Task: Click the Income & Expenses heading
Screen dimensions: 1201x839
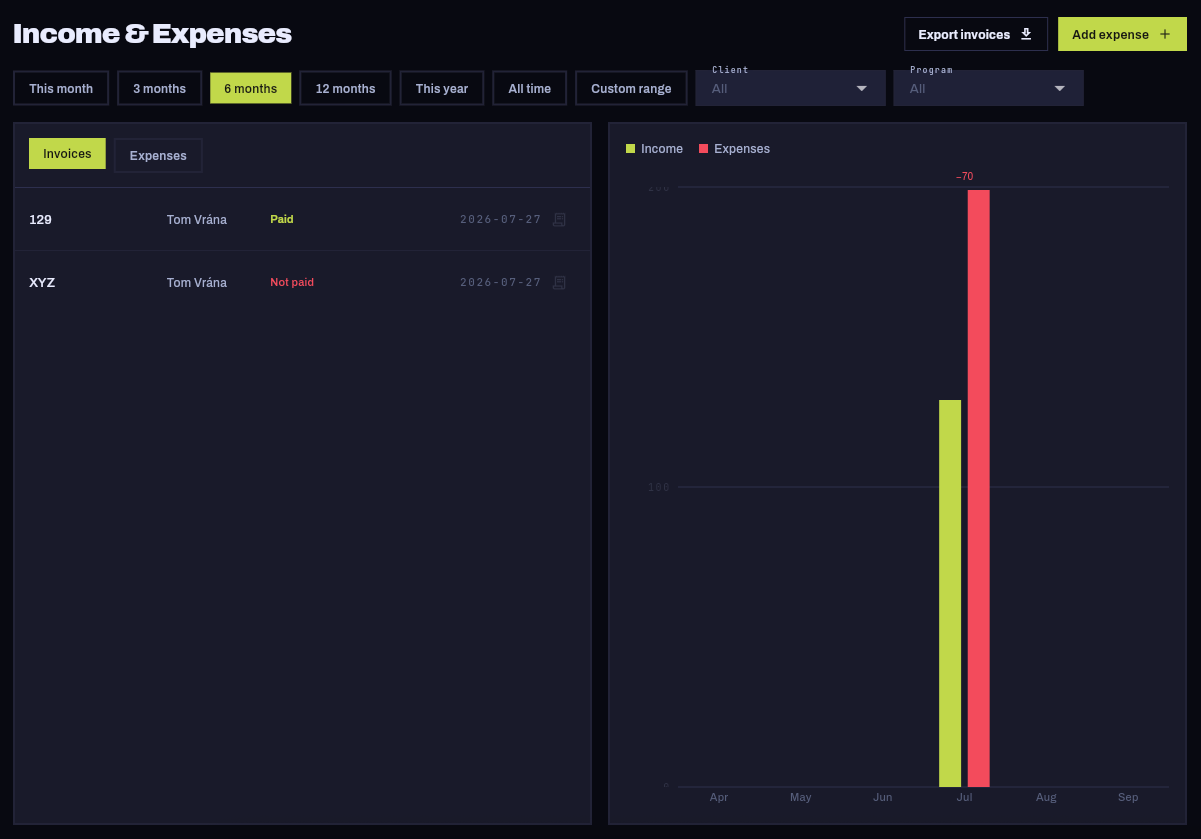Action: pyautogui.click(x=152, y=34)
